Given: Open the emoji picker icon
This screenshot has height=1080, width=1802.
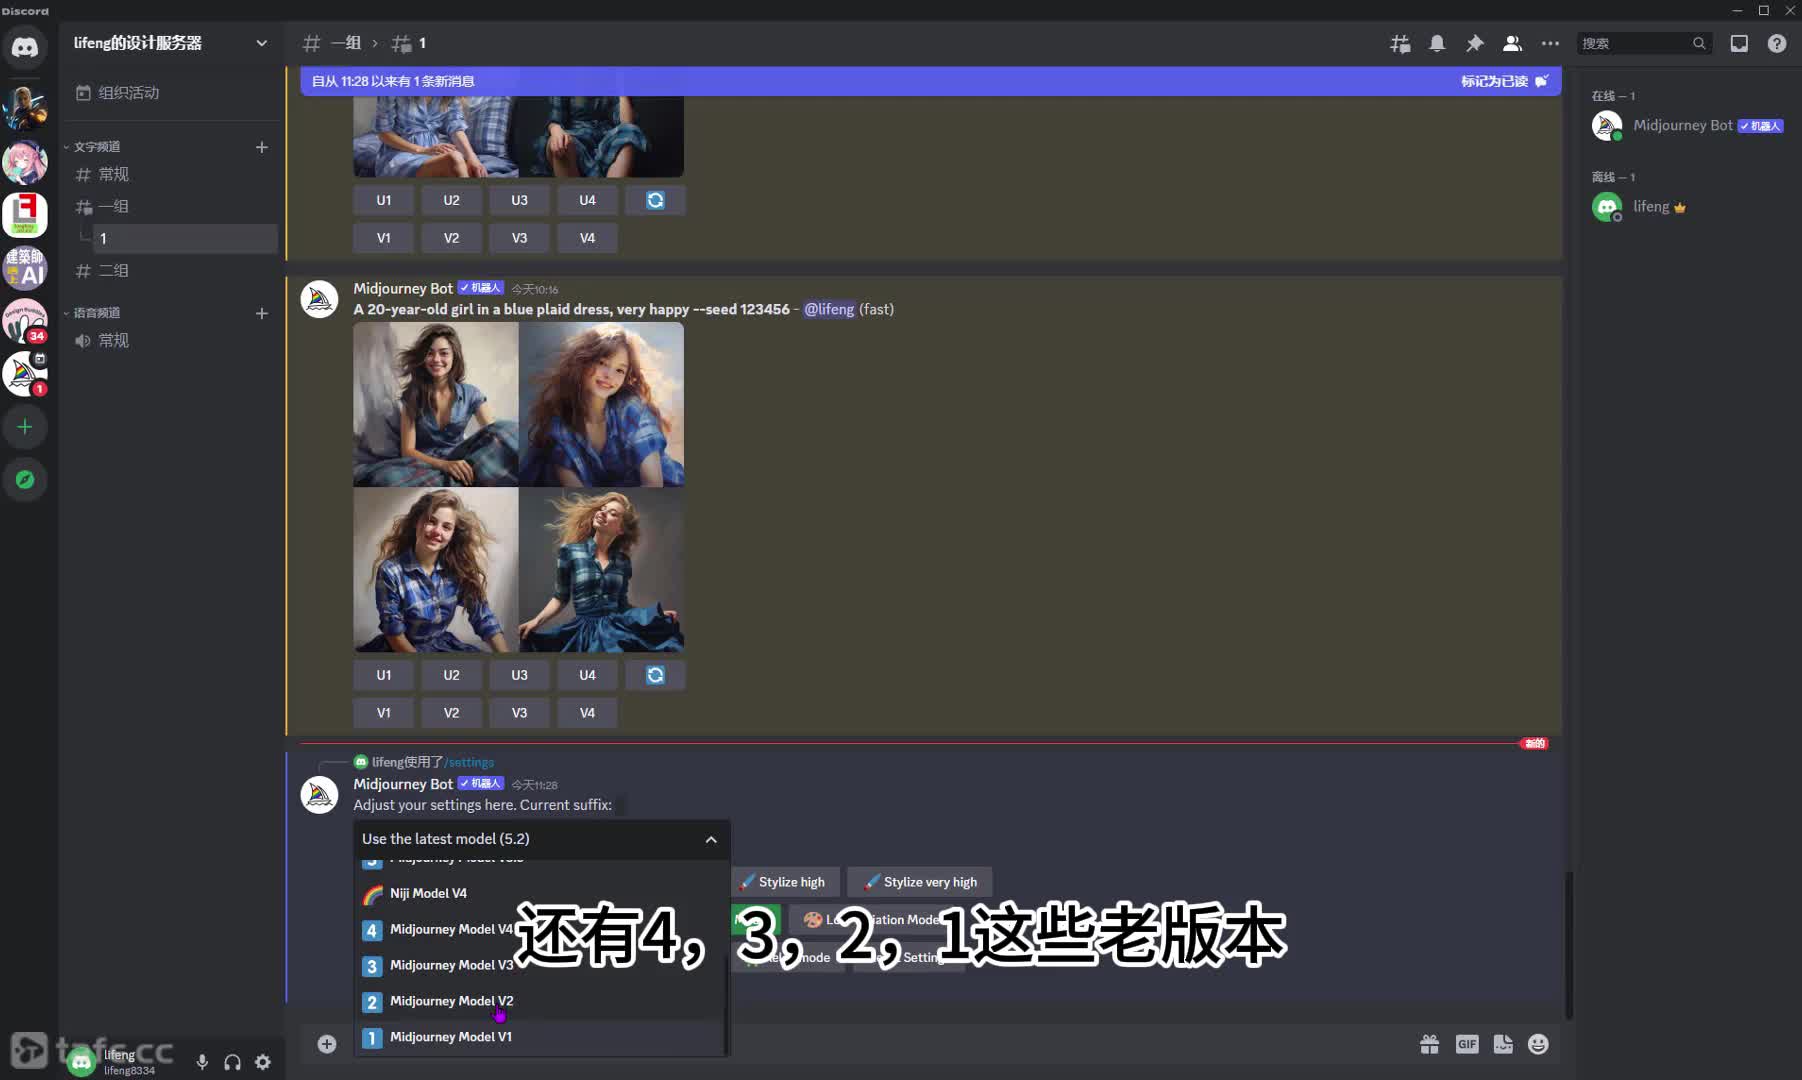Looking at the screenshot, I should 1538,1044.
